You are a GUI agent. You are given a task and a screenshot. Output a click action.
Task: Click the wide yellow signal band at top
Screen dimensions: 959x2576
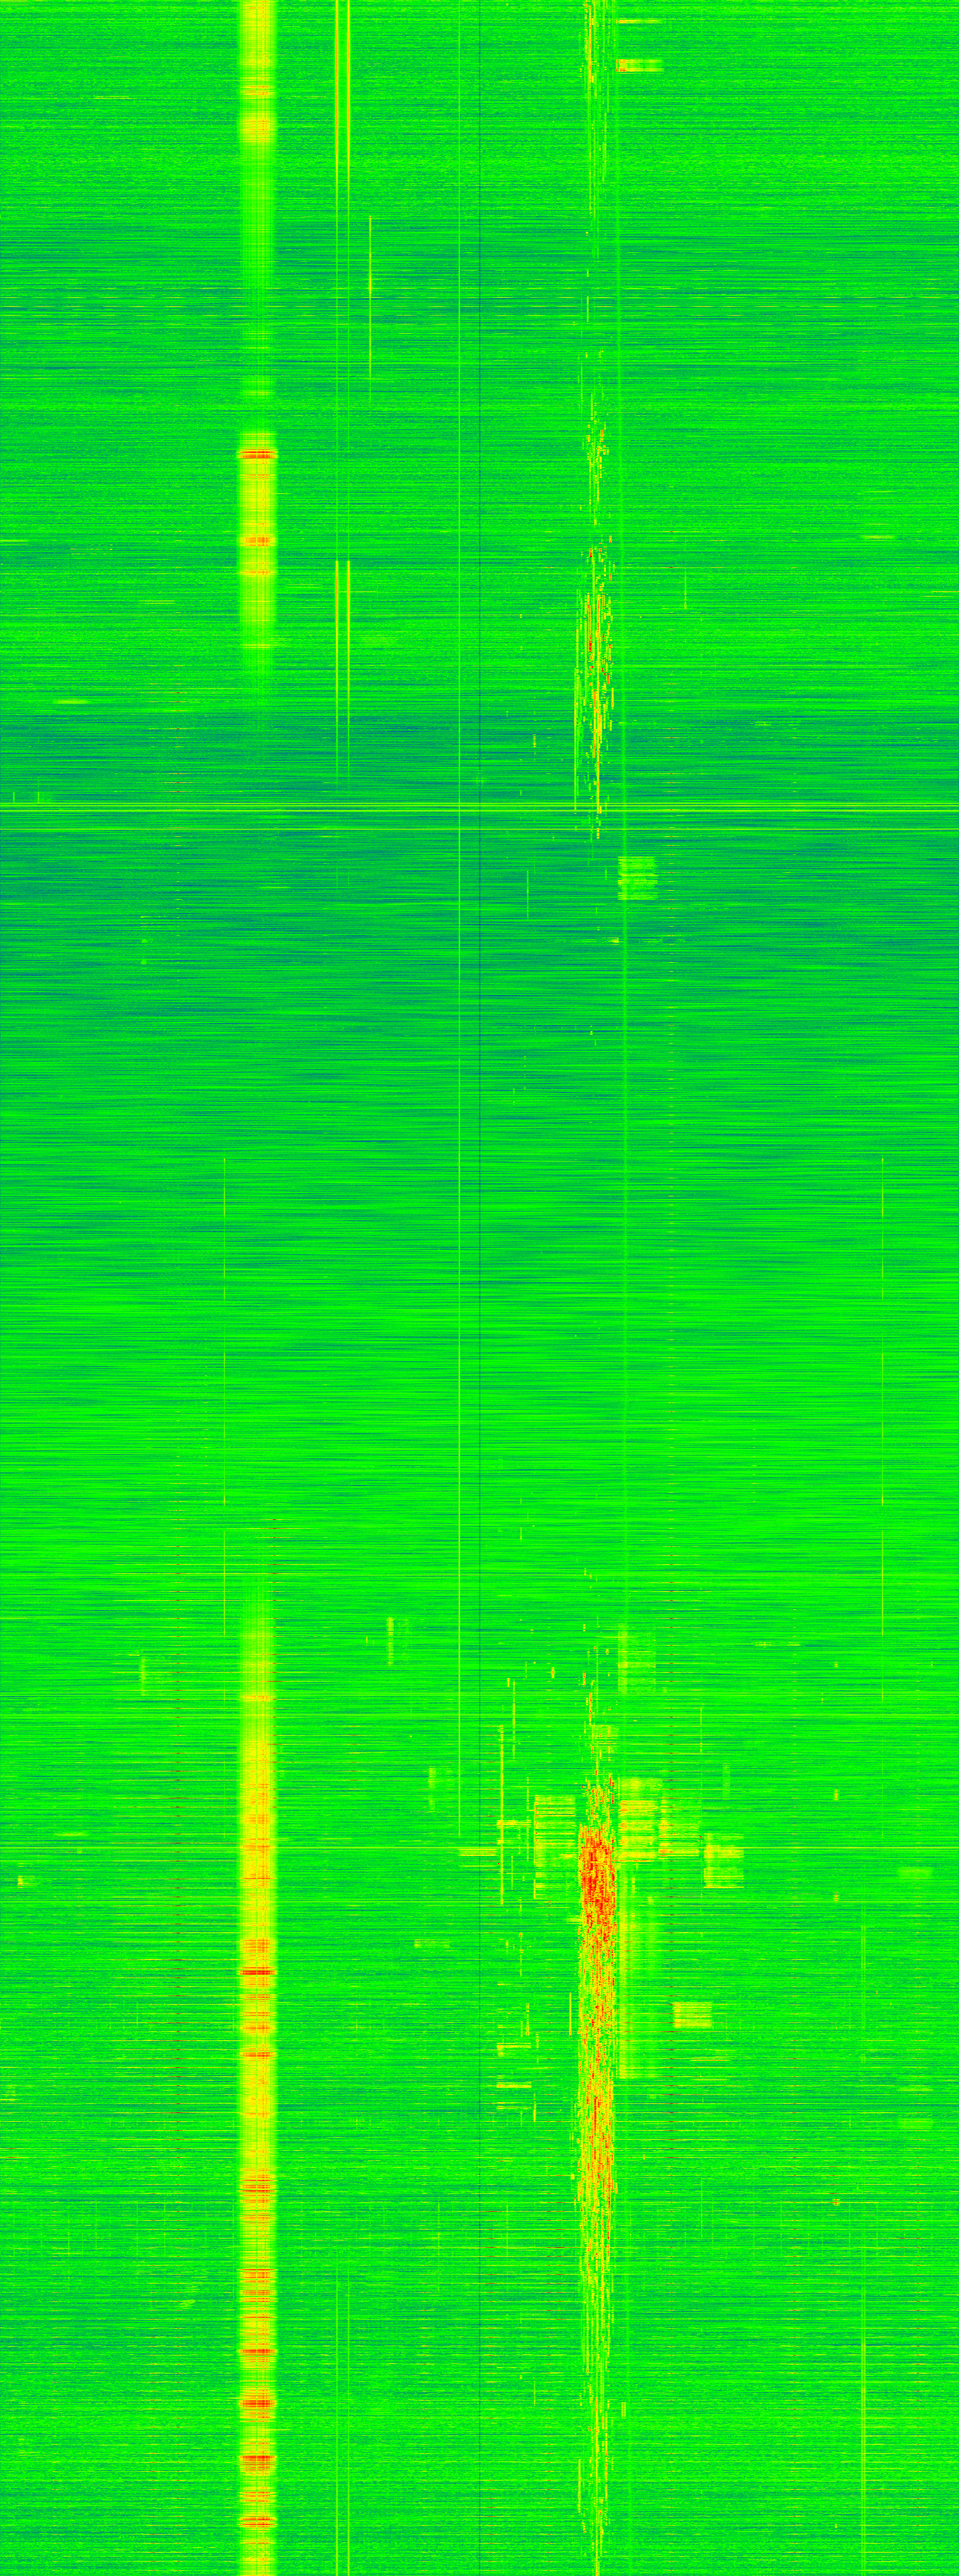257,200
